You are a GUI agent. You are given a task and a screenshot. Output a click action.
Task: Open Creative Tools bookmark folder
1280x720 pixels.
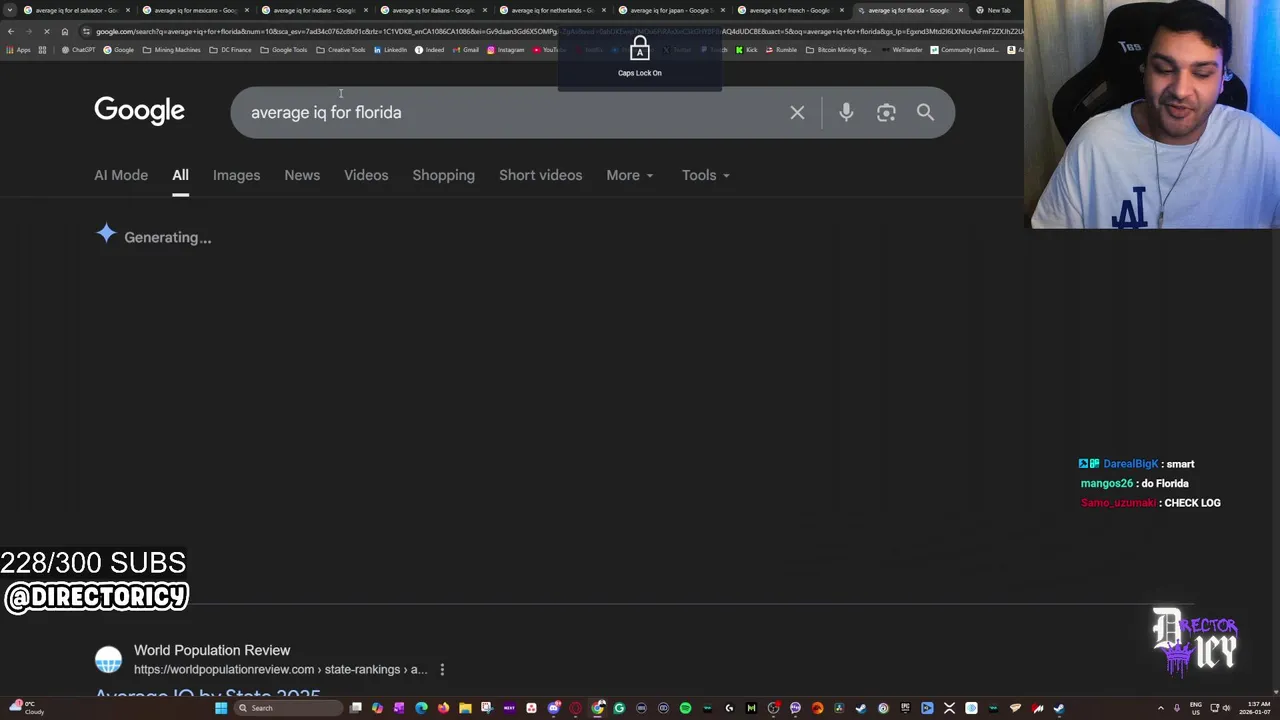(x=341, y=50)
